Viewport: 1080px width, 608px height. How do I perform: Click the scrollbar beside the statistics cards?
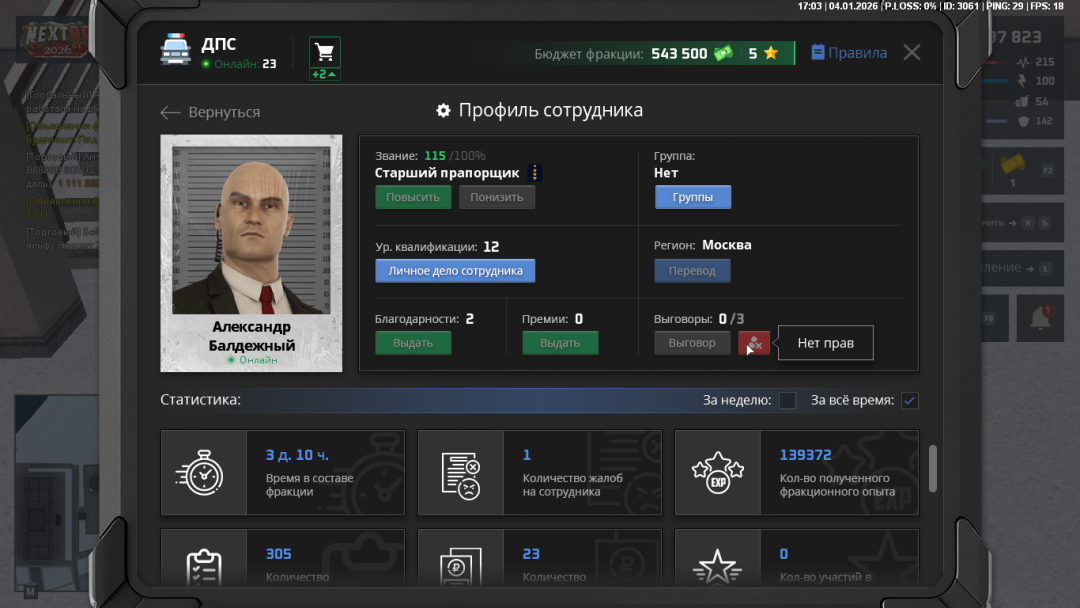[x=931, y=470]
